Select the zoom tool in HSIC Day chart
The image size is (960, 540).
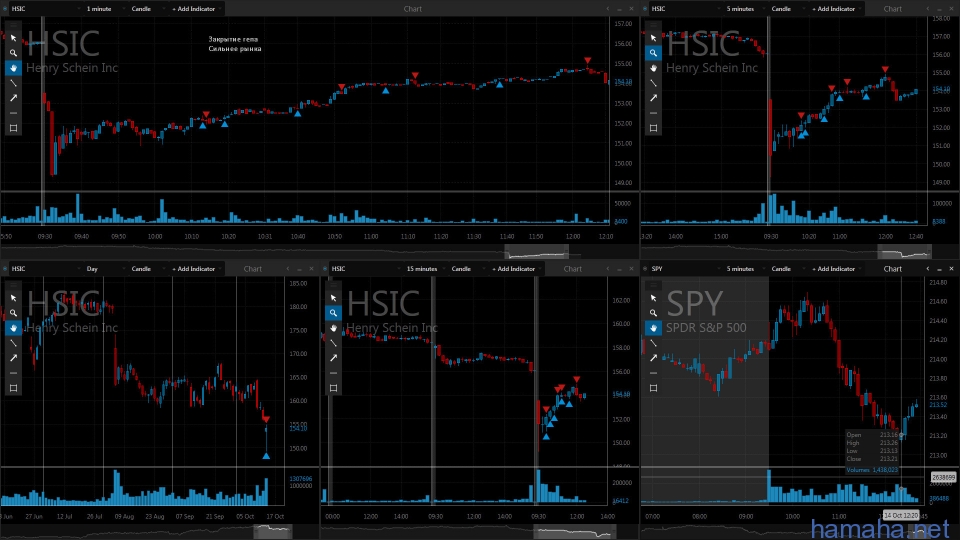(13, 313)
